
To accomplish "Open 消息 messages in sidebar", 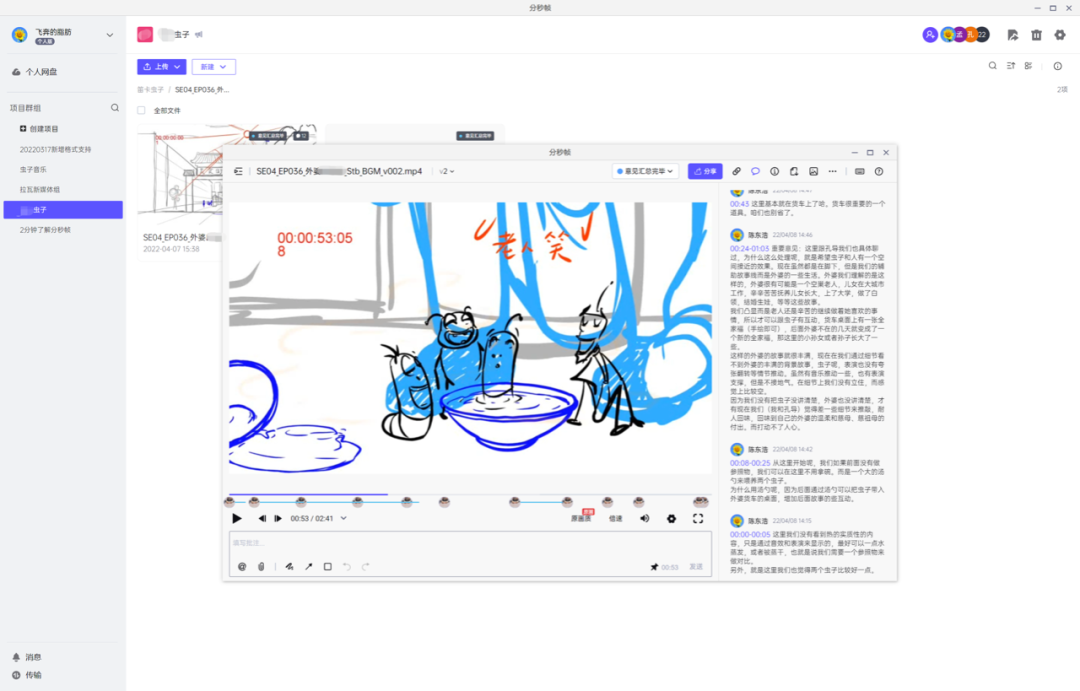I will click(27, 657).
